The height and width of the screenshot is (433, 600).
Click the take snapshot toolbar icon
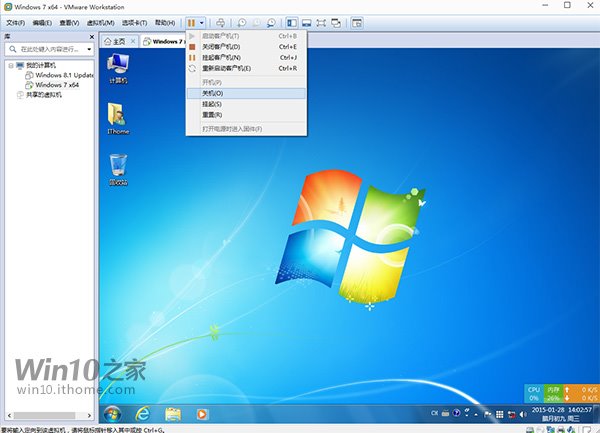tap(242, 23)
